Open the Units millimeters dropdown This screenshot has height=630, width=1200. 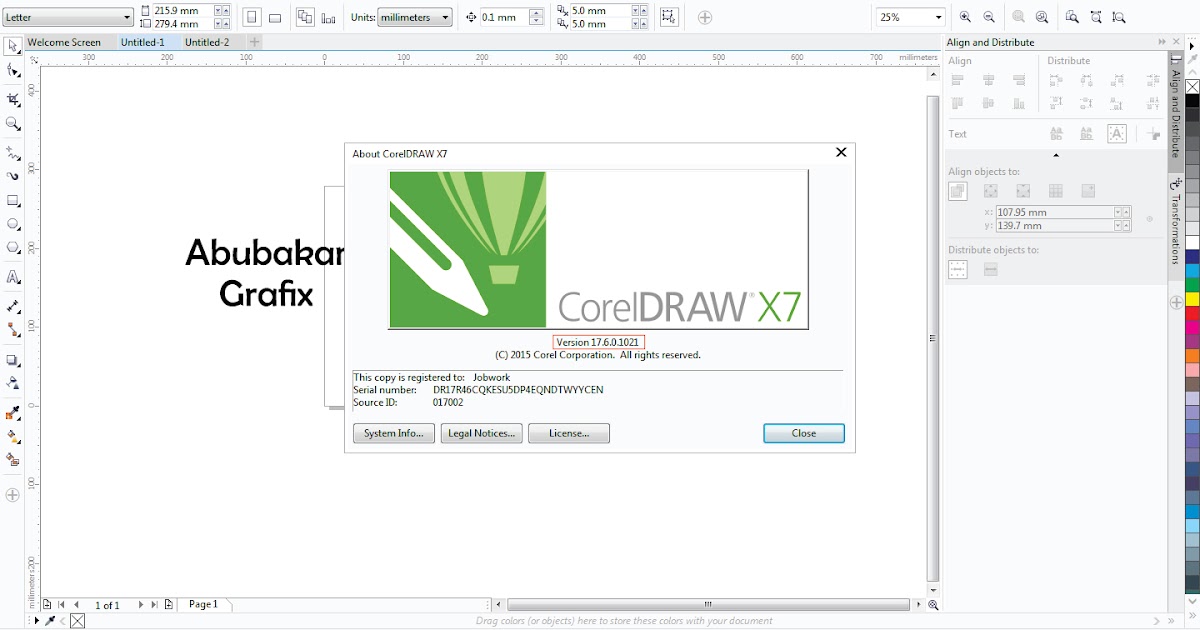[445, 18]
